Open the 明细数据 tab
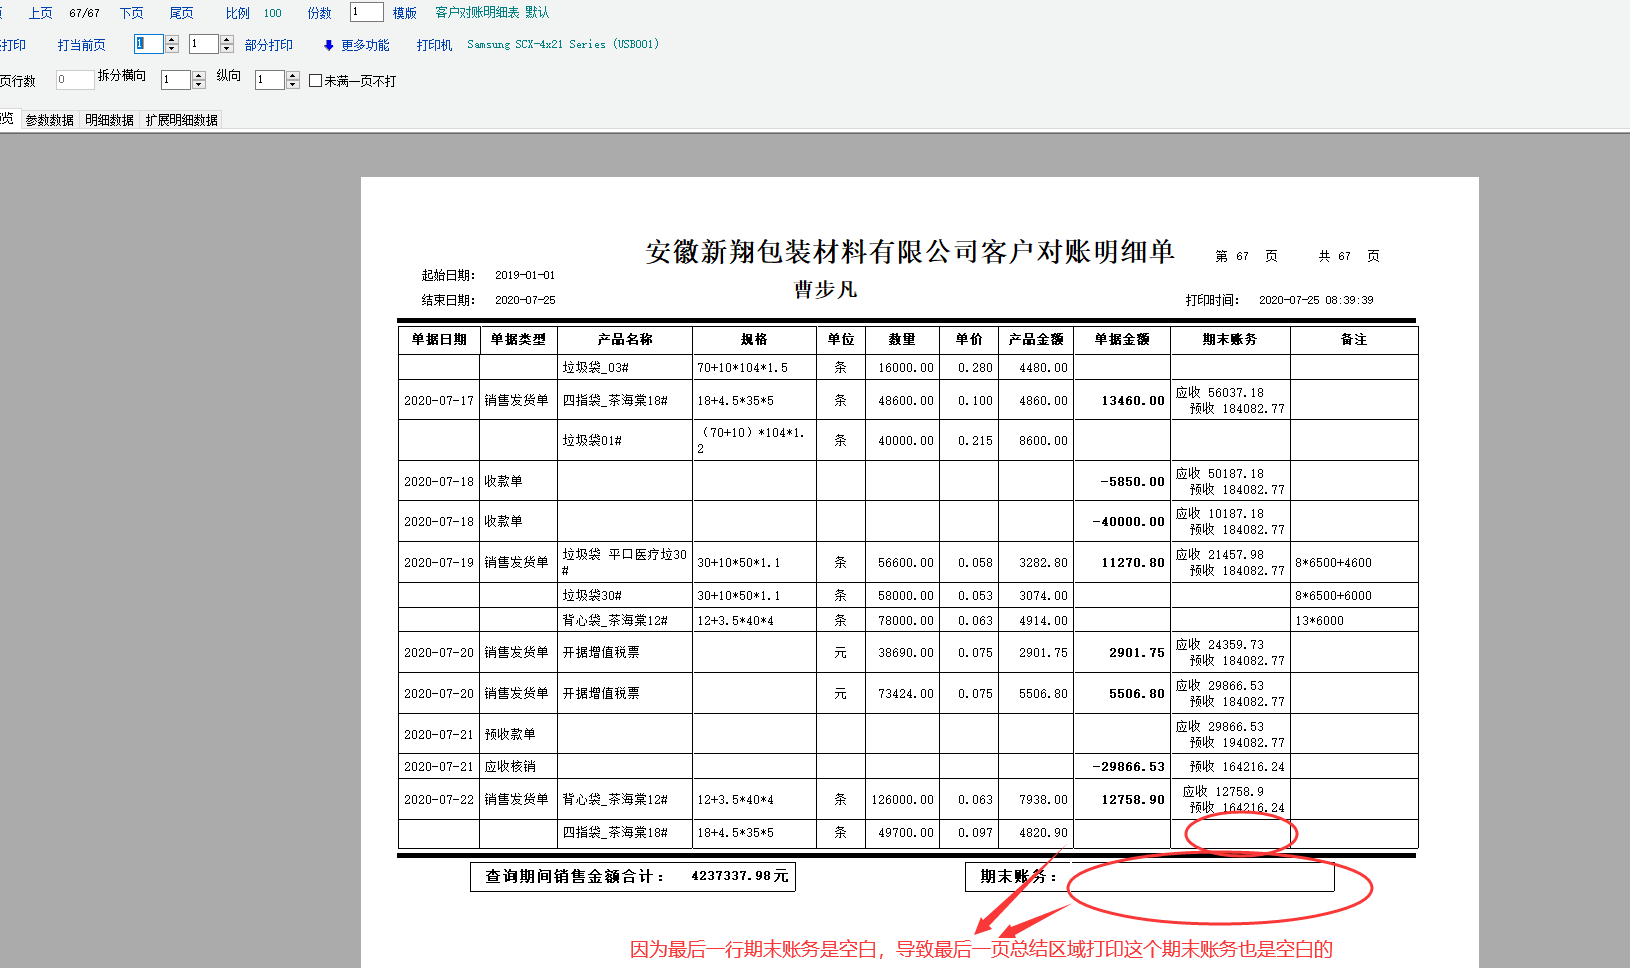1630x968 pixels. (109, 120)
